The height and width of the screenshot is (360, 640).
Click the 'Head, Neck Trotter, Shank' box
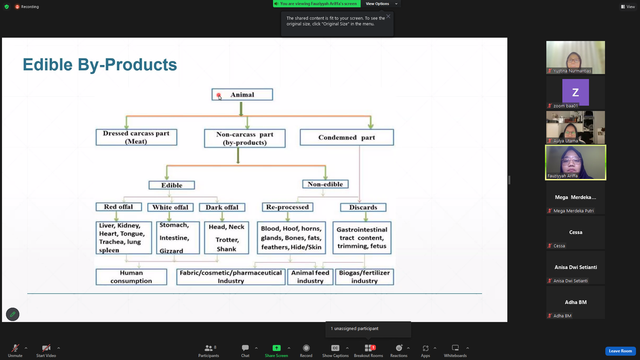[226, 238]
